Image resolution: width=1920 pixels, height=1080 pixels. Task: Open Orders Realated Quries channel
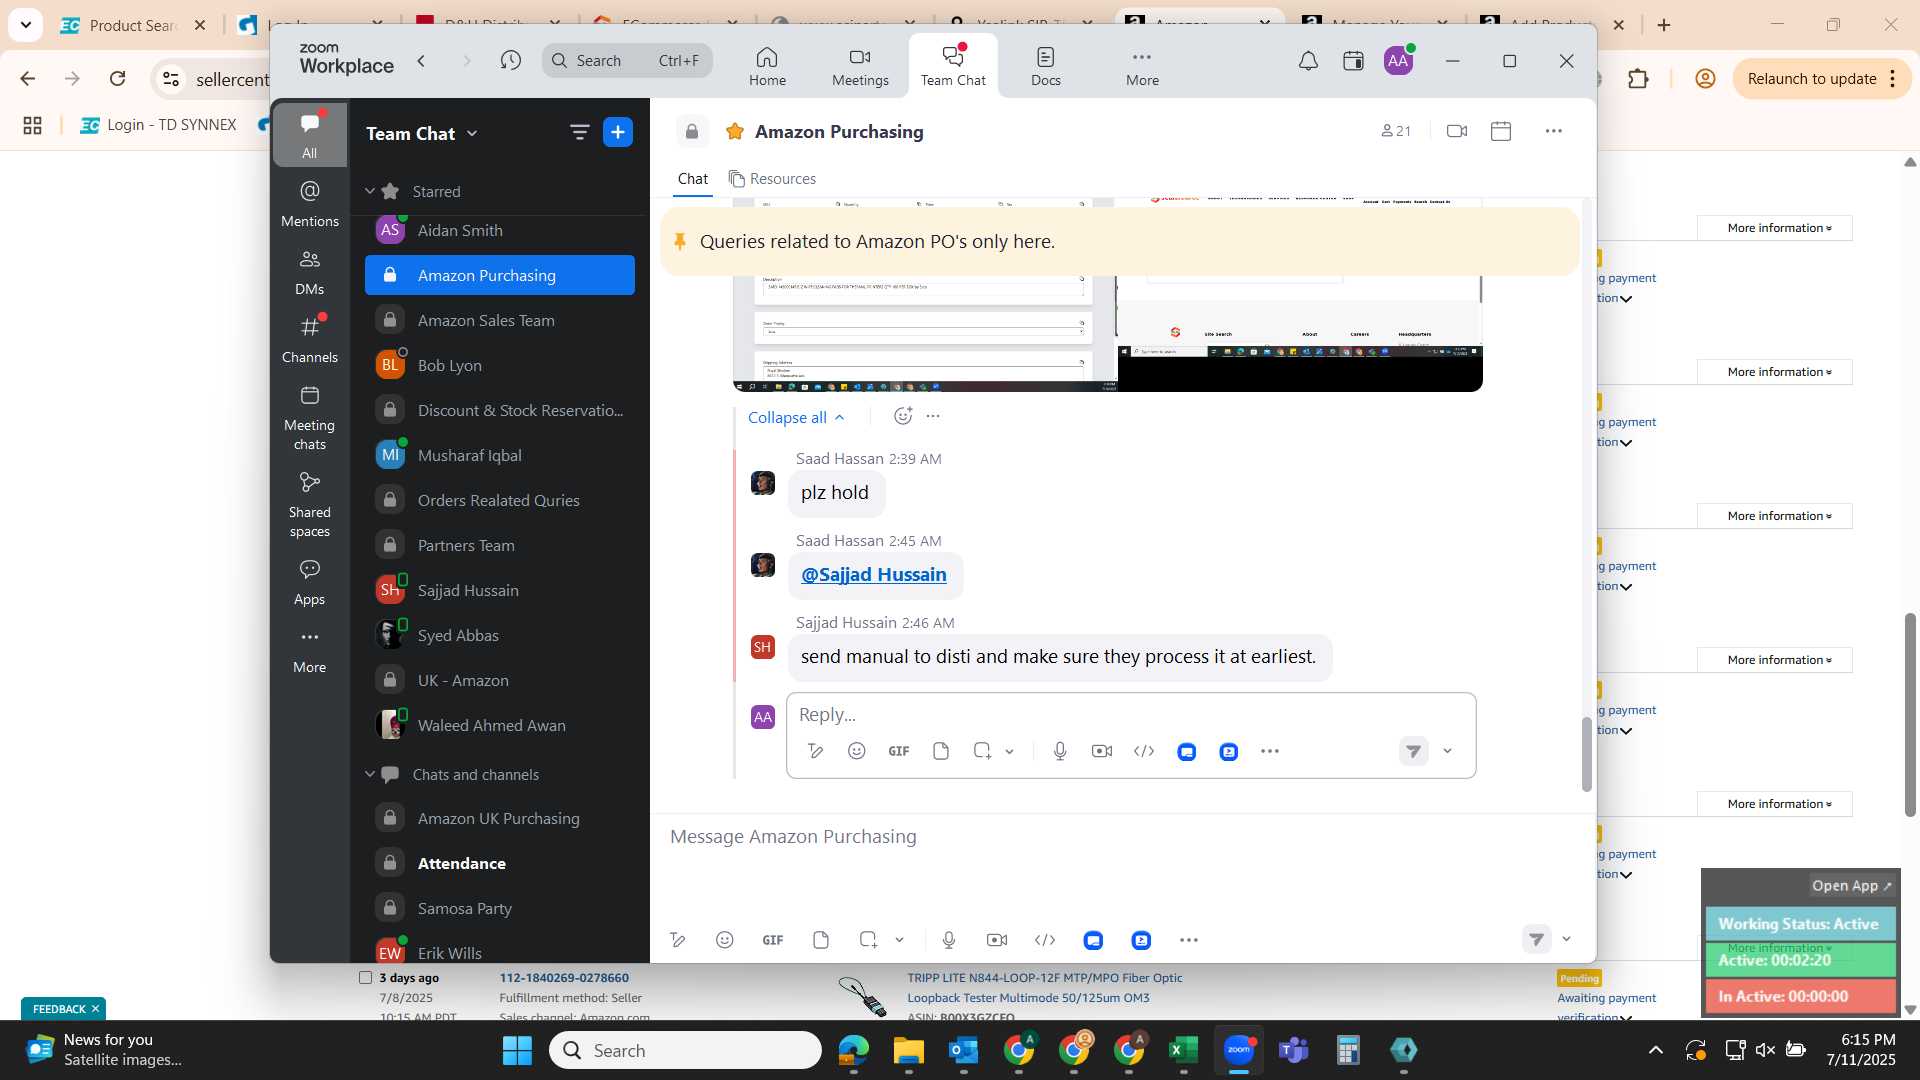point(500,500)
